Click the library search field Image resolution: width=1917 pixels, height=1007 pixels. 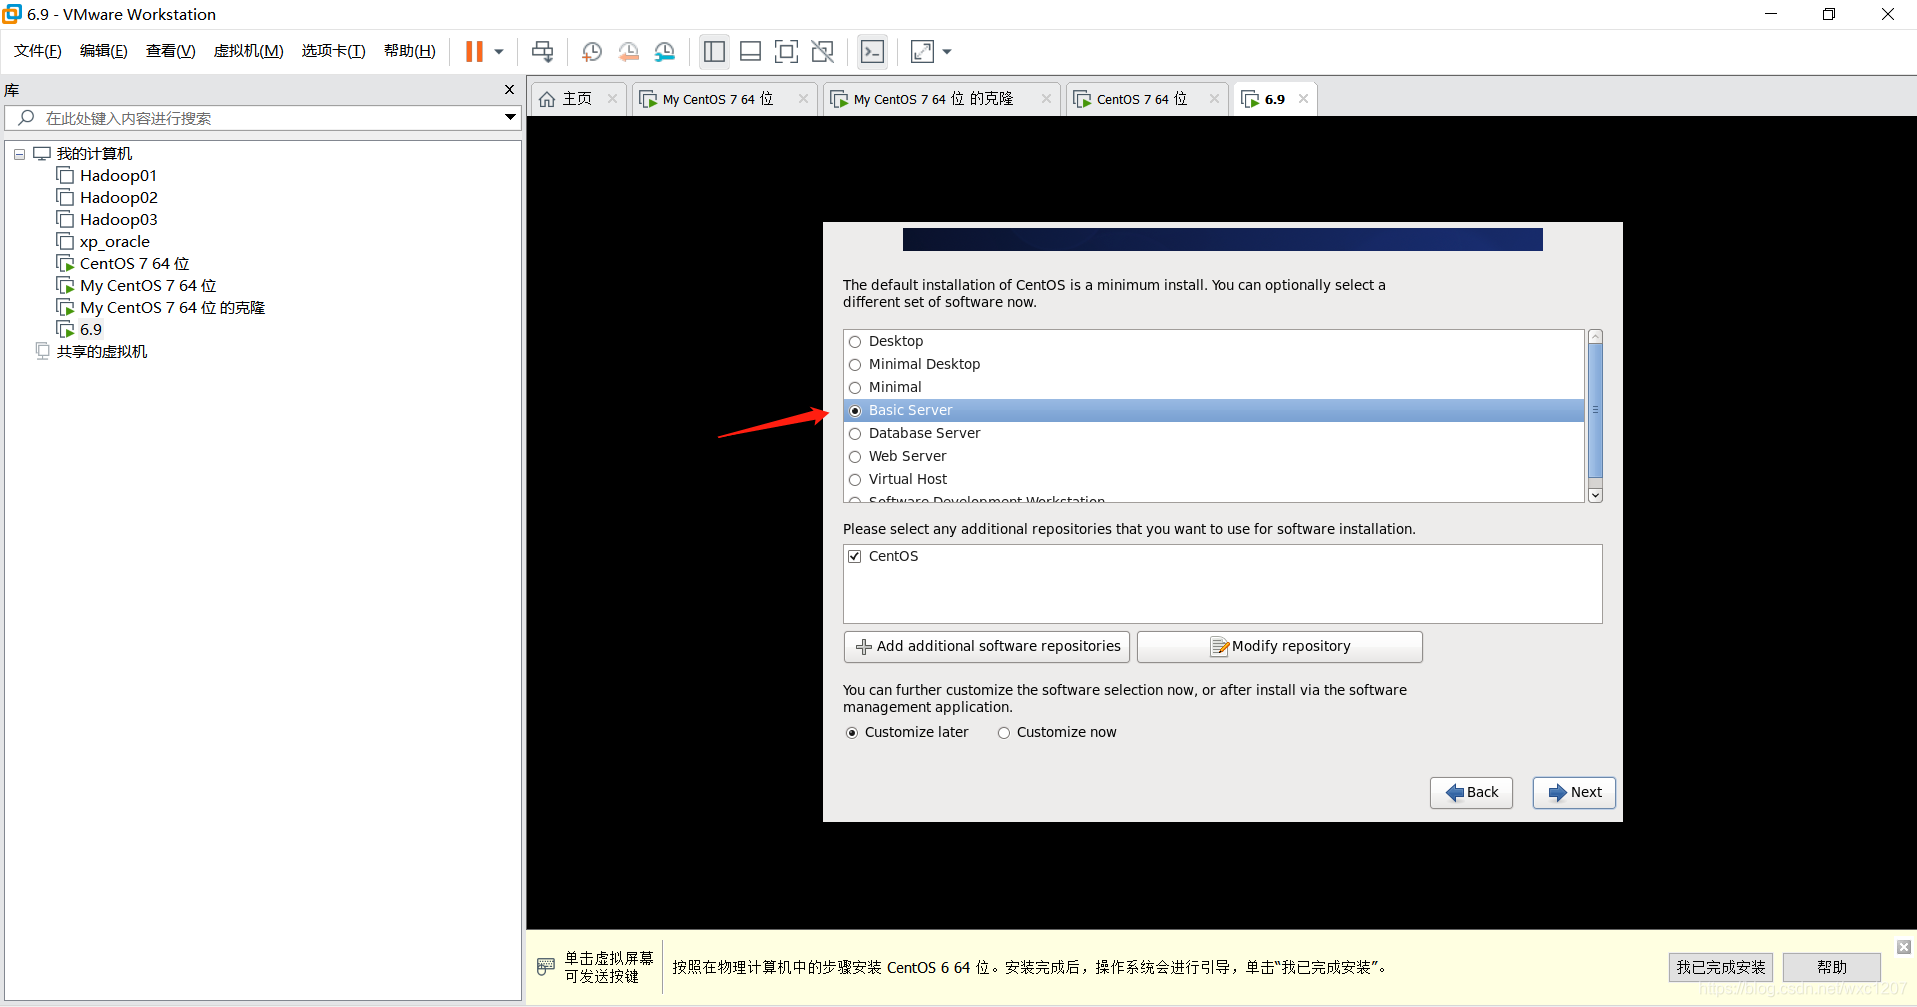(262, 118)
